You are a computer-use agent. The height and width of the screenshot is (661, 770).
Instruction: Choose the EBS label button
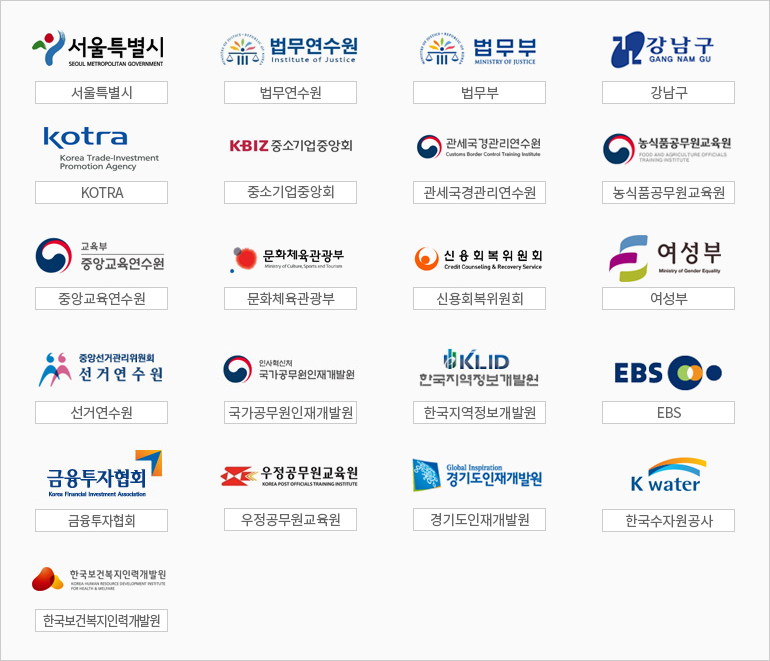668,413
